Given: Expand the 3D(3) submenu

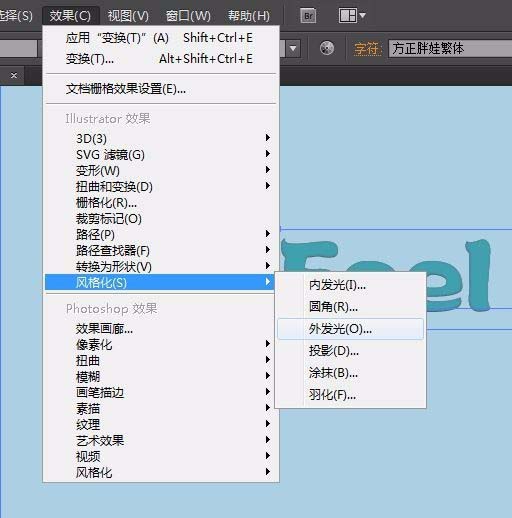Looking at the screenshot, I should [x=161, y=138].
